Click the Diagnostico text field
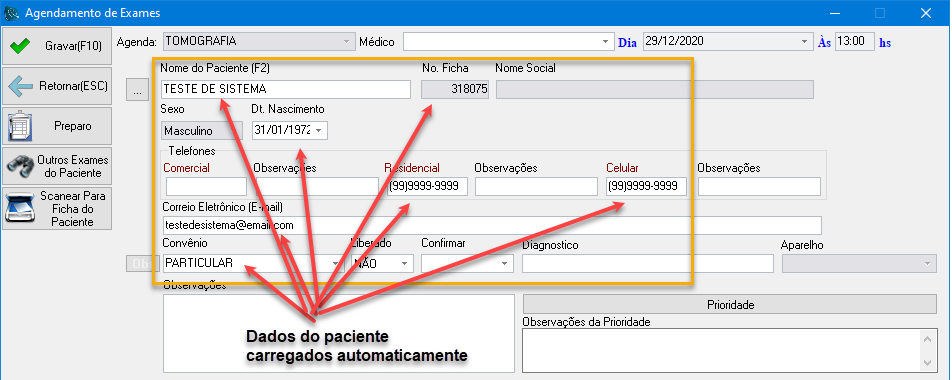 point(648,263)
